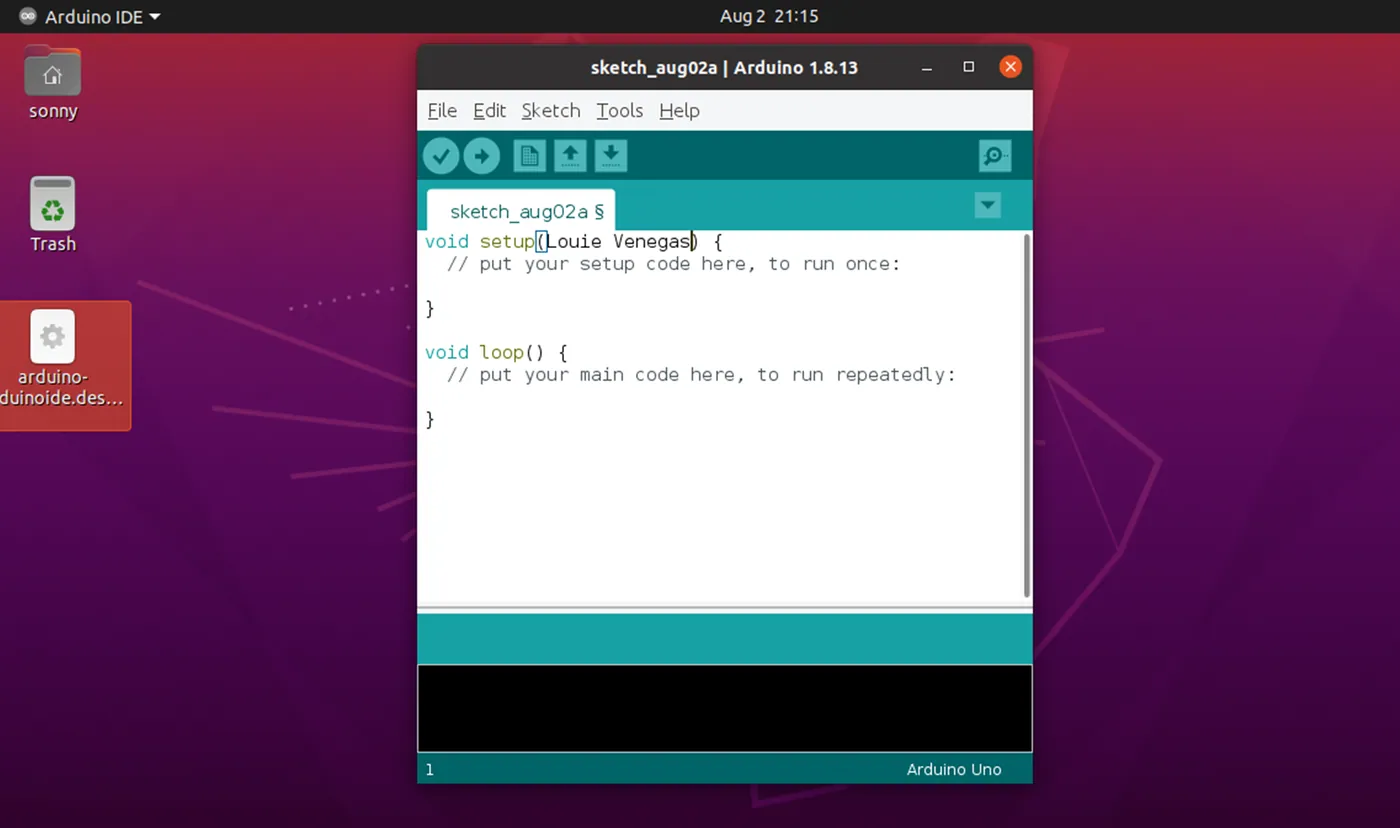
Task: Click the black console output area
Action: tap(725, 708)
